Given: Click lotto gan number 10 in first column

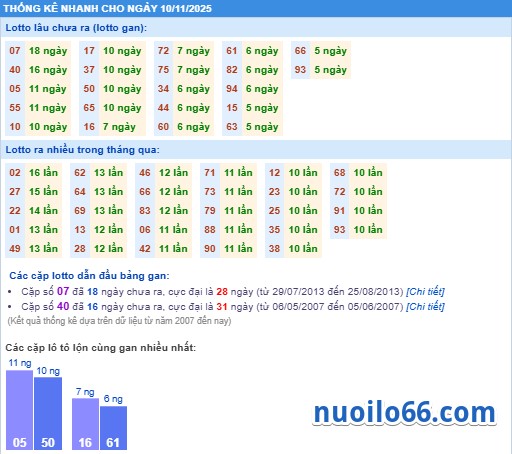Looking at the screenshot, I should (15, 127).
